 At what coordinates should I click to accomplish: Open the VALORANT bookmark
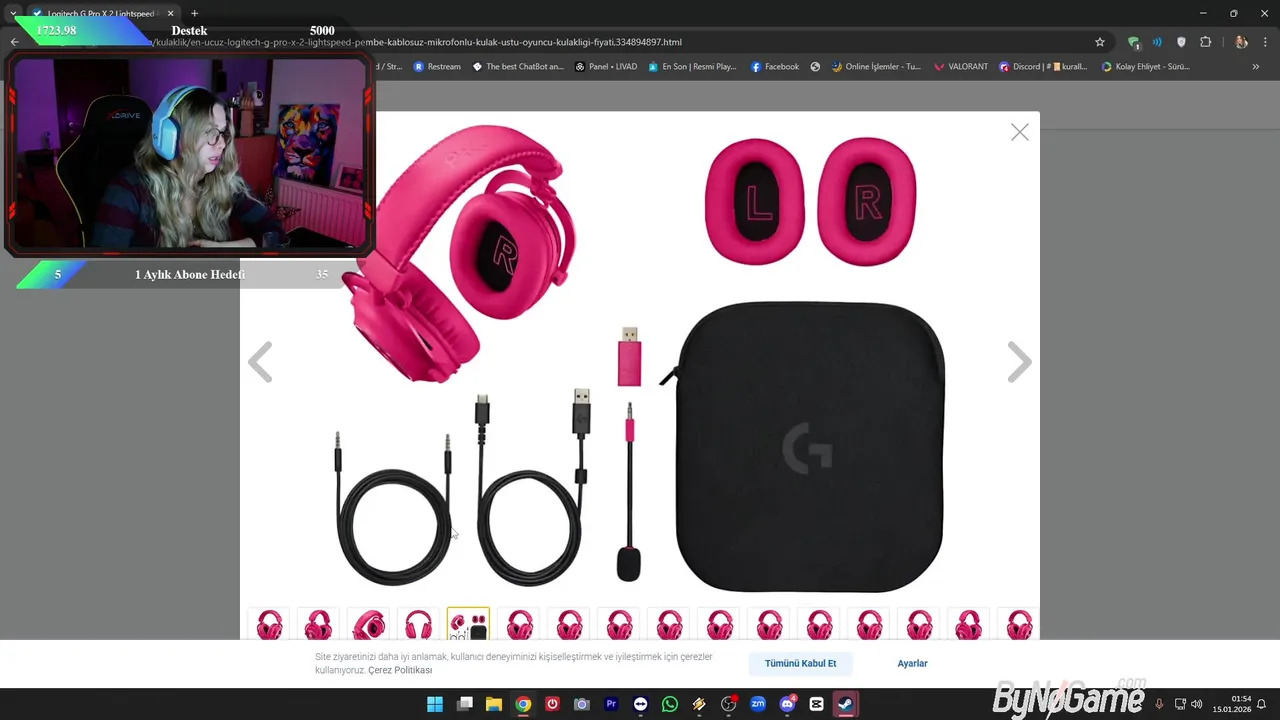tap(961, 67)
